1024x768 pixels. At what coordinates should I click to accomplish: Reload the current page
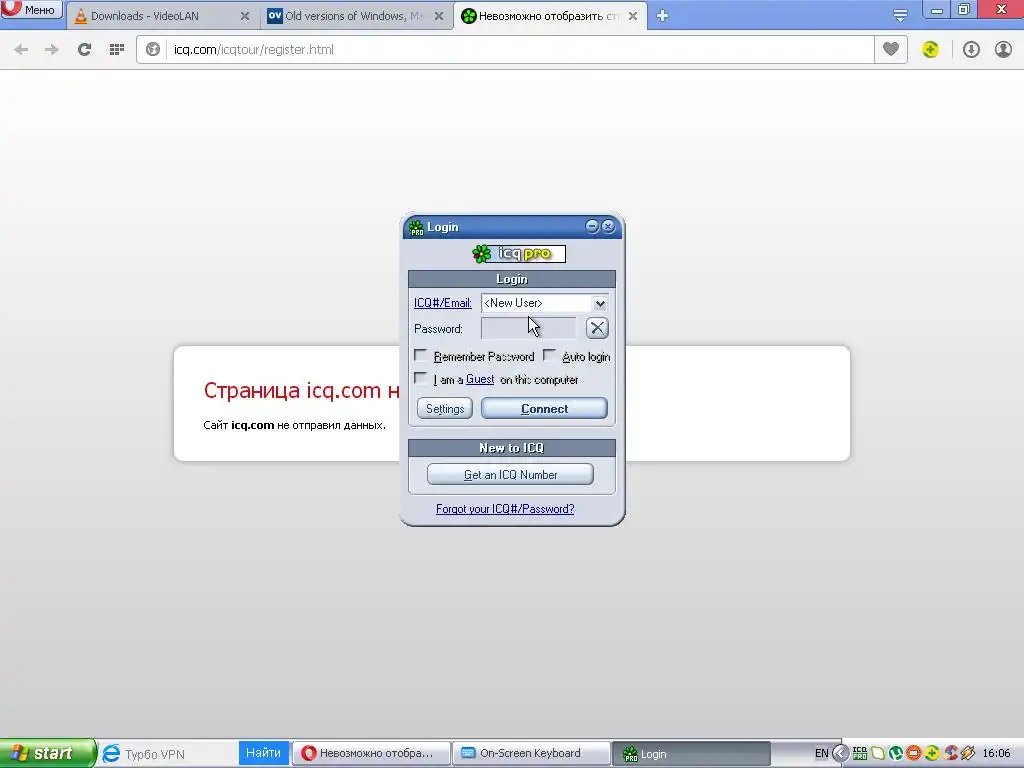[84, 50]
